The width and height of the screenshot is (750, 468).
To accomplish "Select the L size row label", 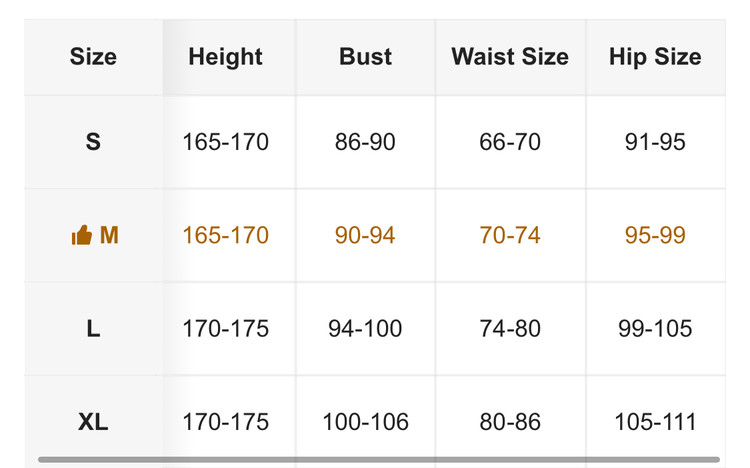I will tap(93, 328).
